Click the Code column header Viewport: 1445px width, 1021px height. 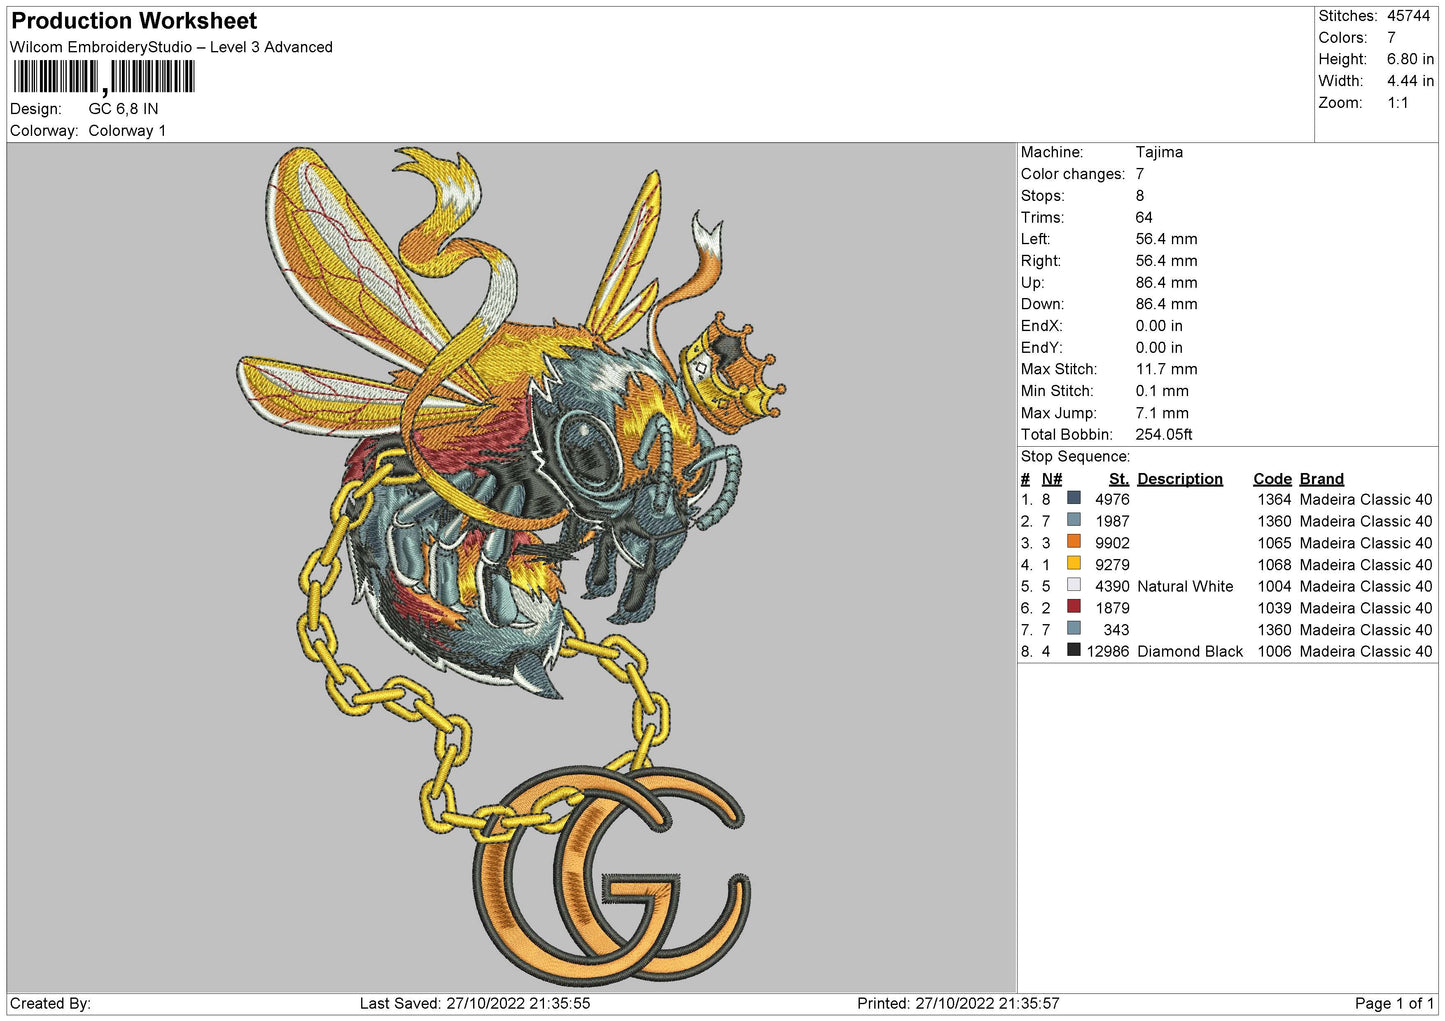pyautogui.click(x=1272, y=479)
